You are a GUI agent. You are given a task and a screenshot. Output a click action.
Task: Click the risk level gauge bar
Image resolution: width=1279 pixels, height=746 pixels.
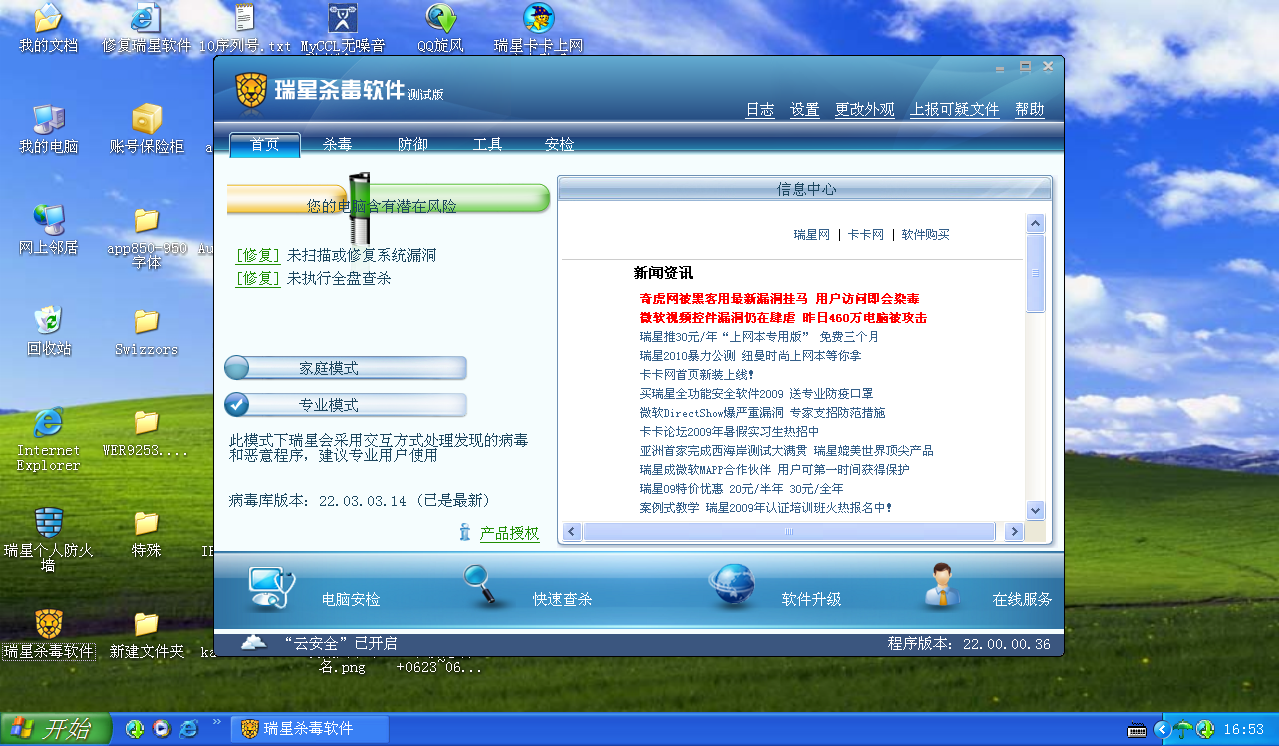[389, 198]
